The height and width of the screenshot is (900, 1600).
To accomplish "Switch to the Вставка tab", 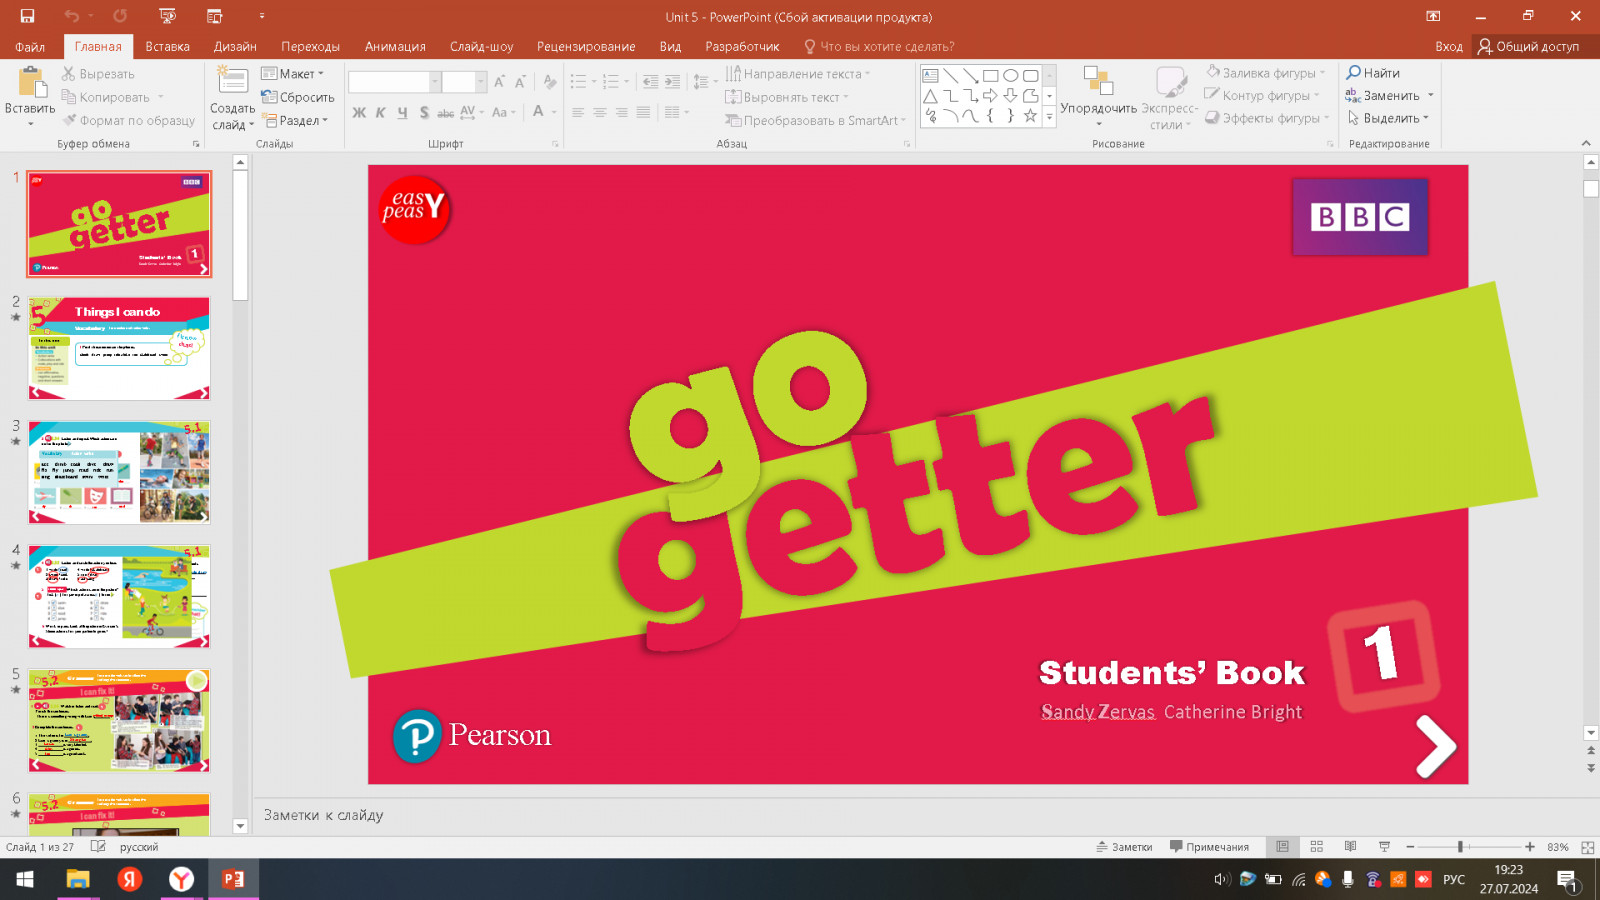I will pyautogui.click(x=167, y=46).
